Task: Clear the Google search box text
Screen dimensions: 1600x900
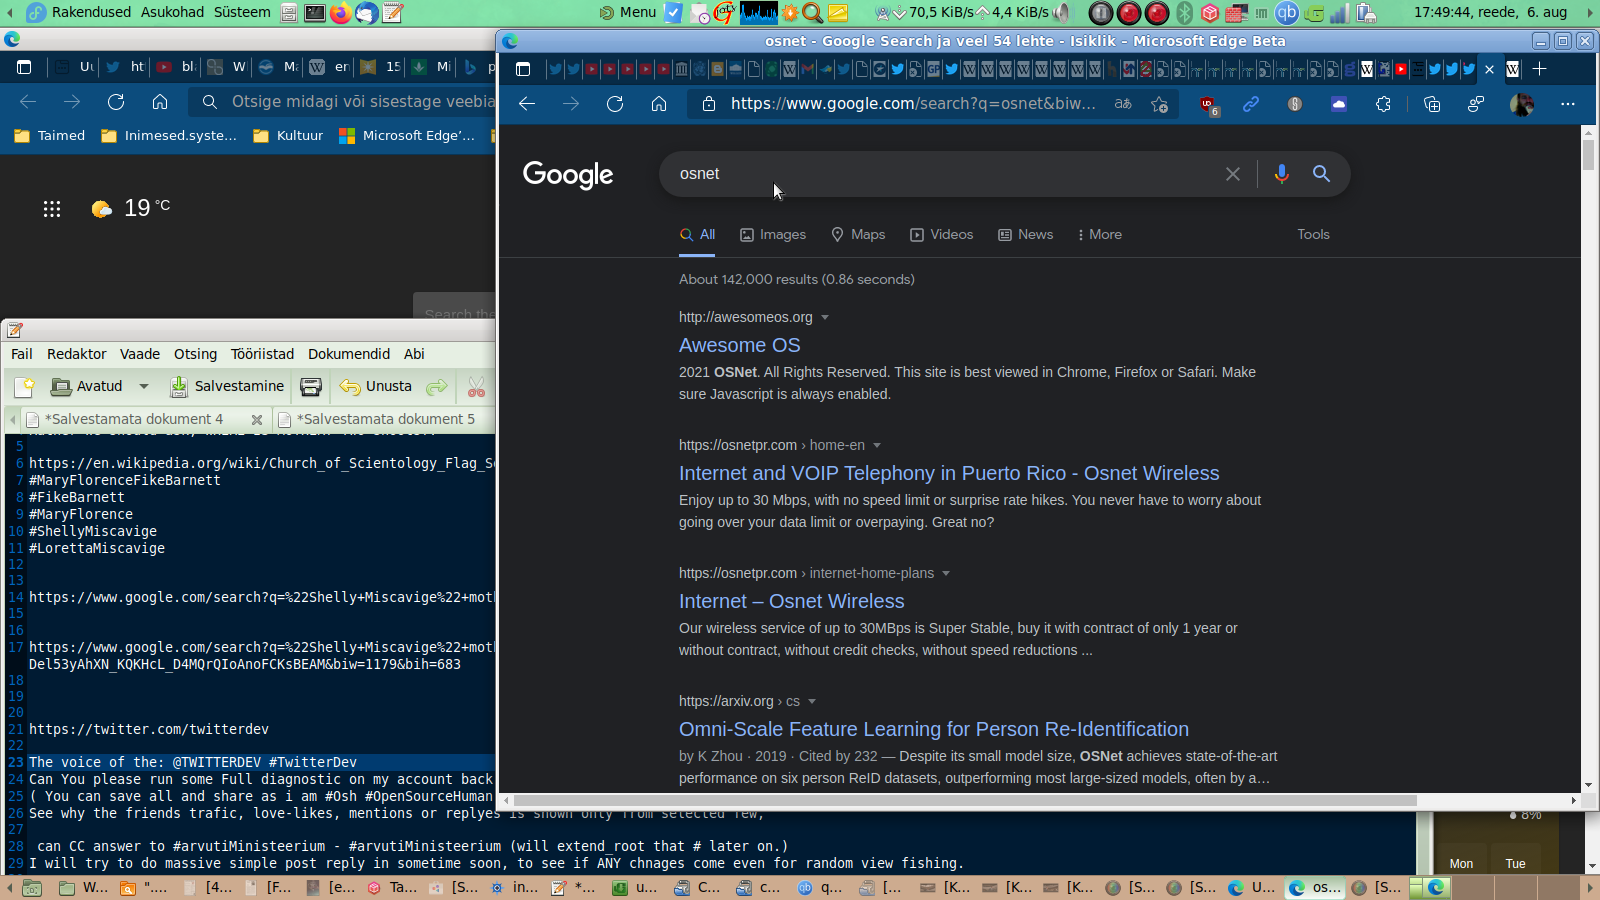Action: coord(1233,174)
